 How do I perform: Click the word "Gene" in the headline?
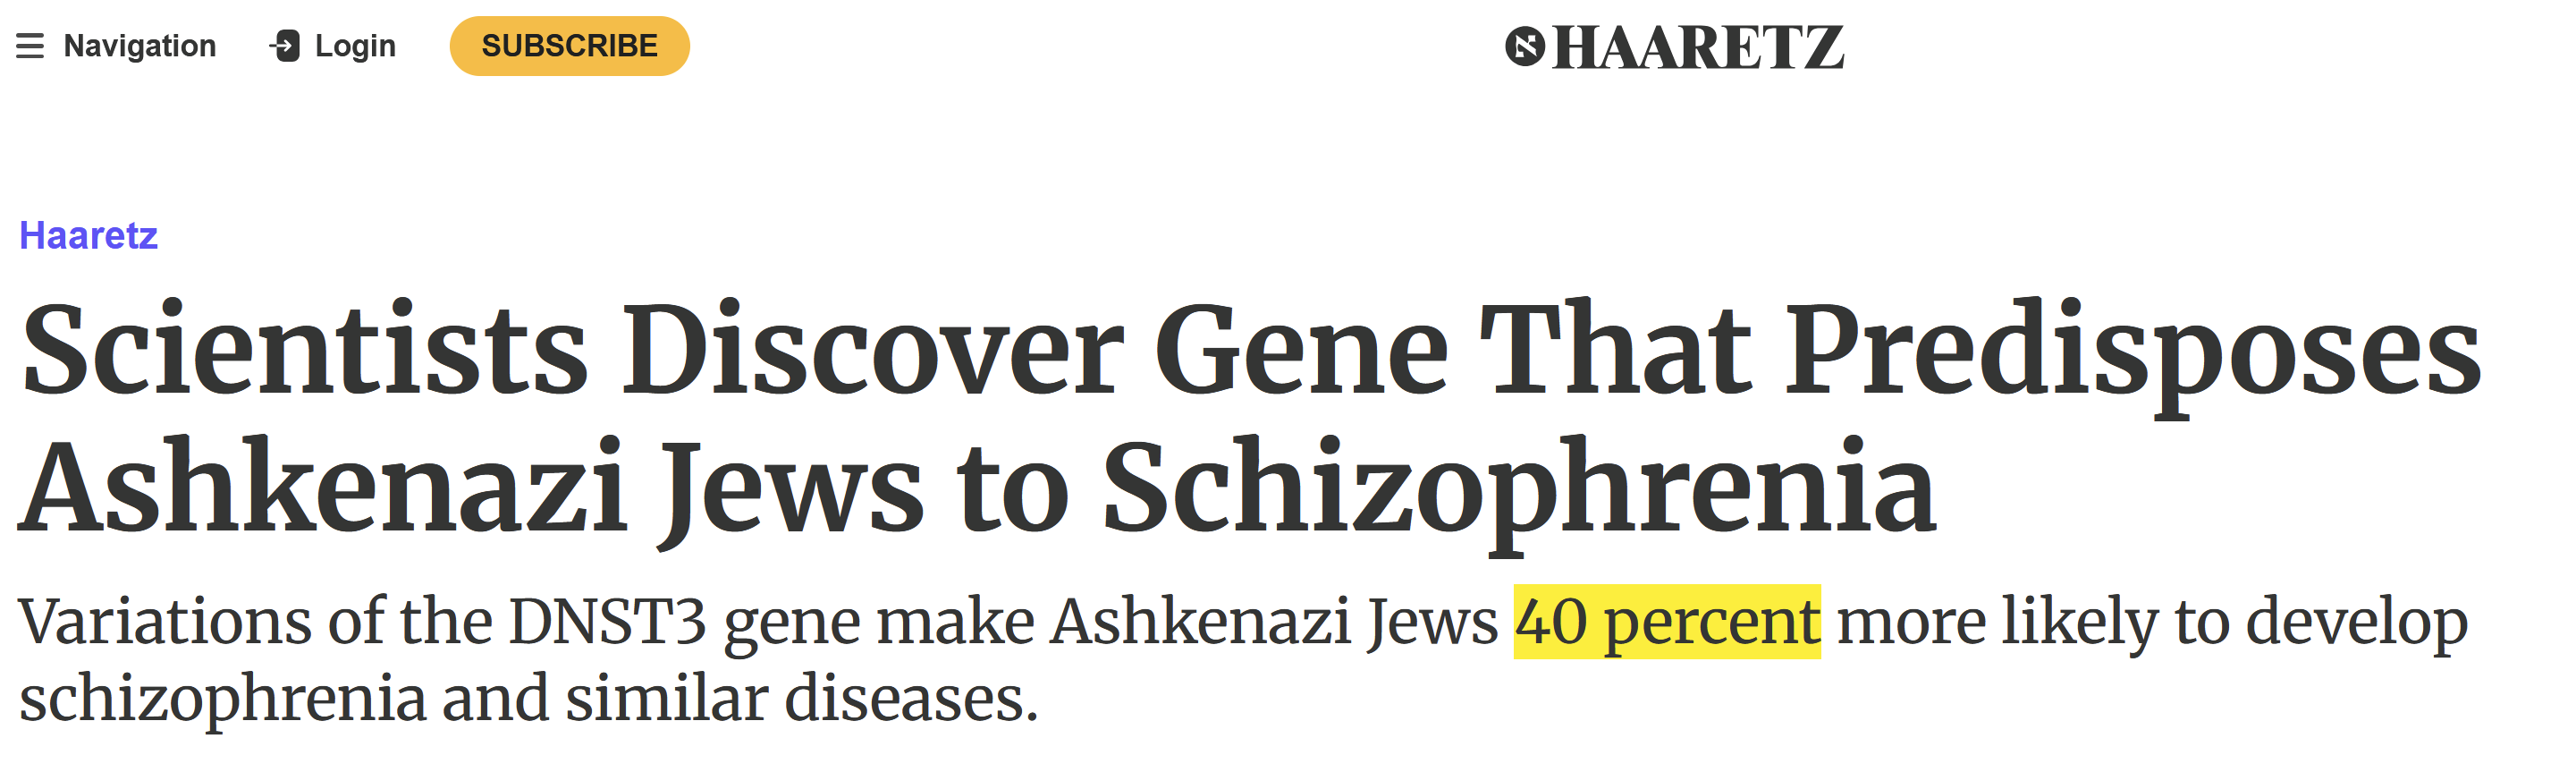click(x=1301, y=350)
